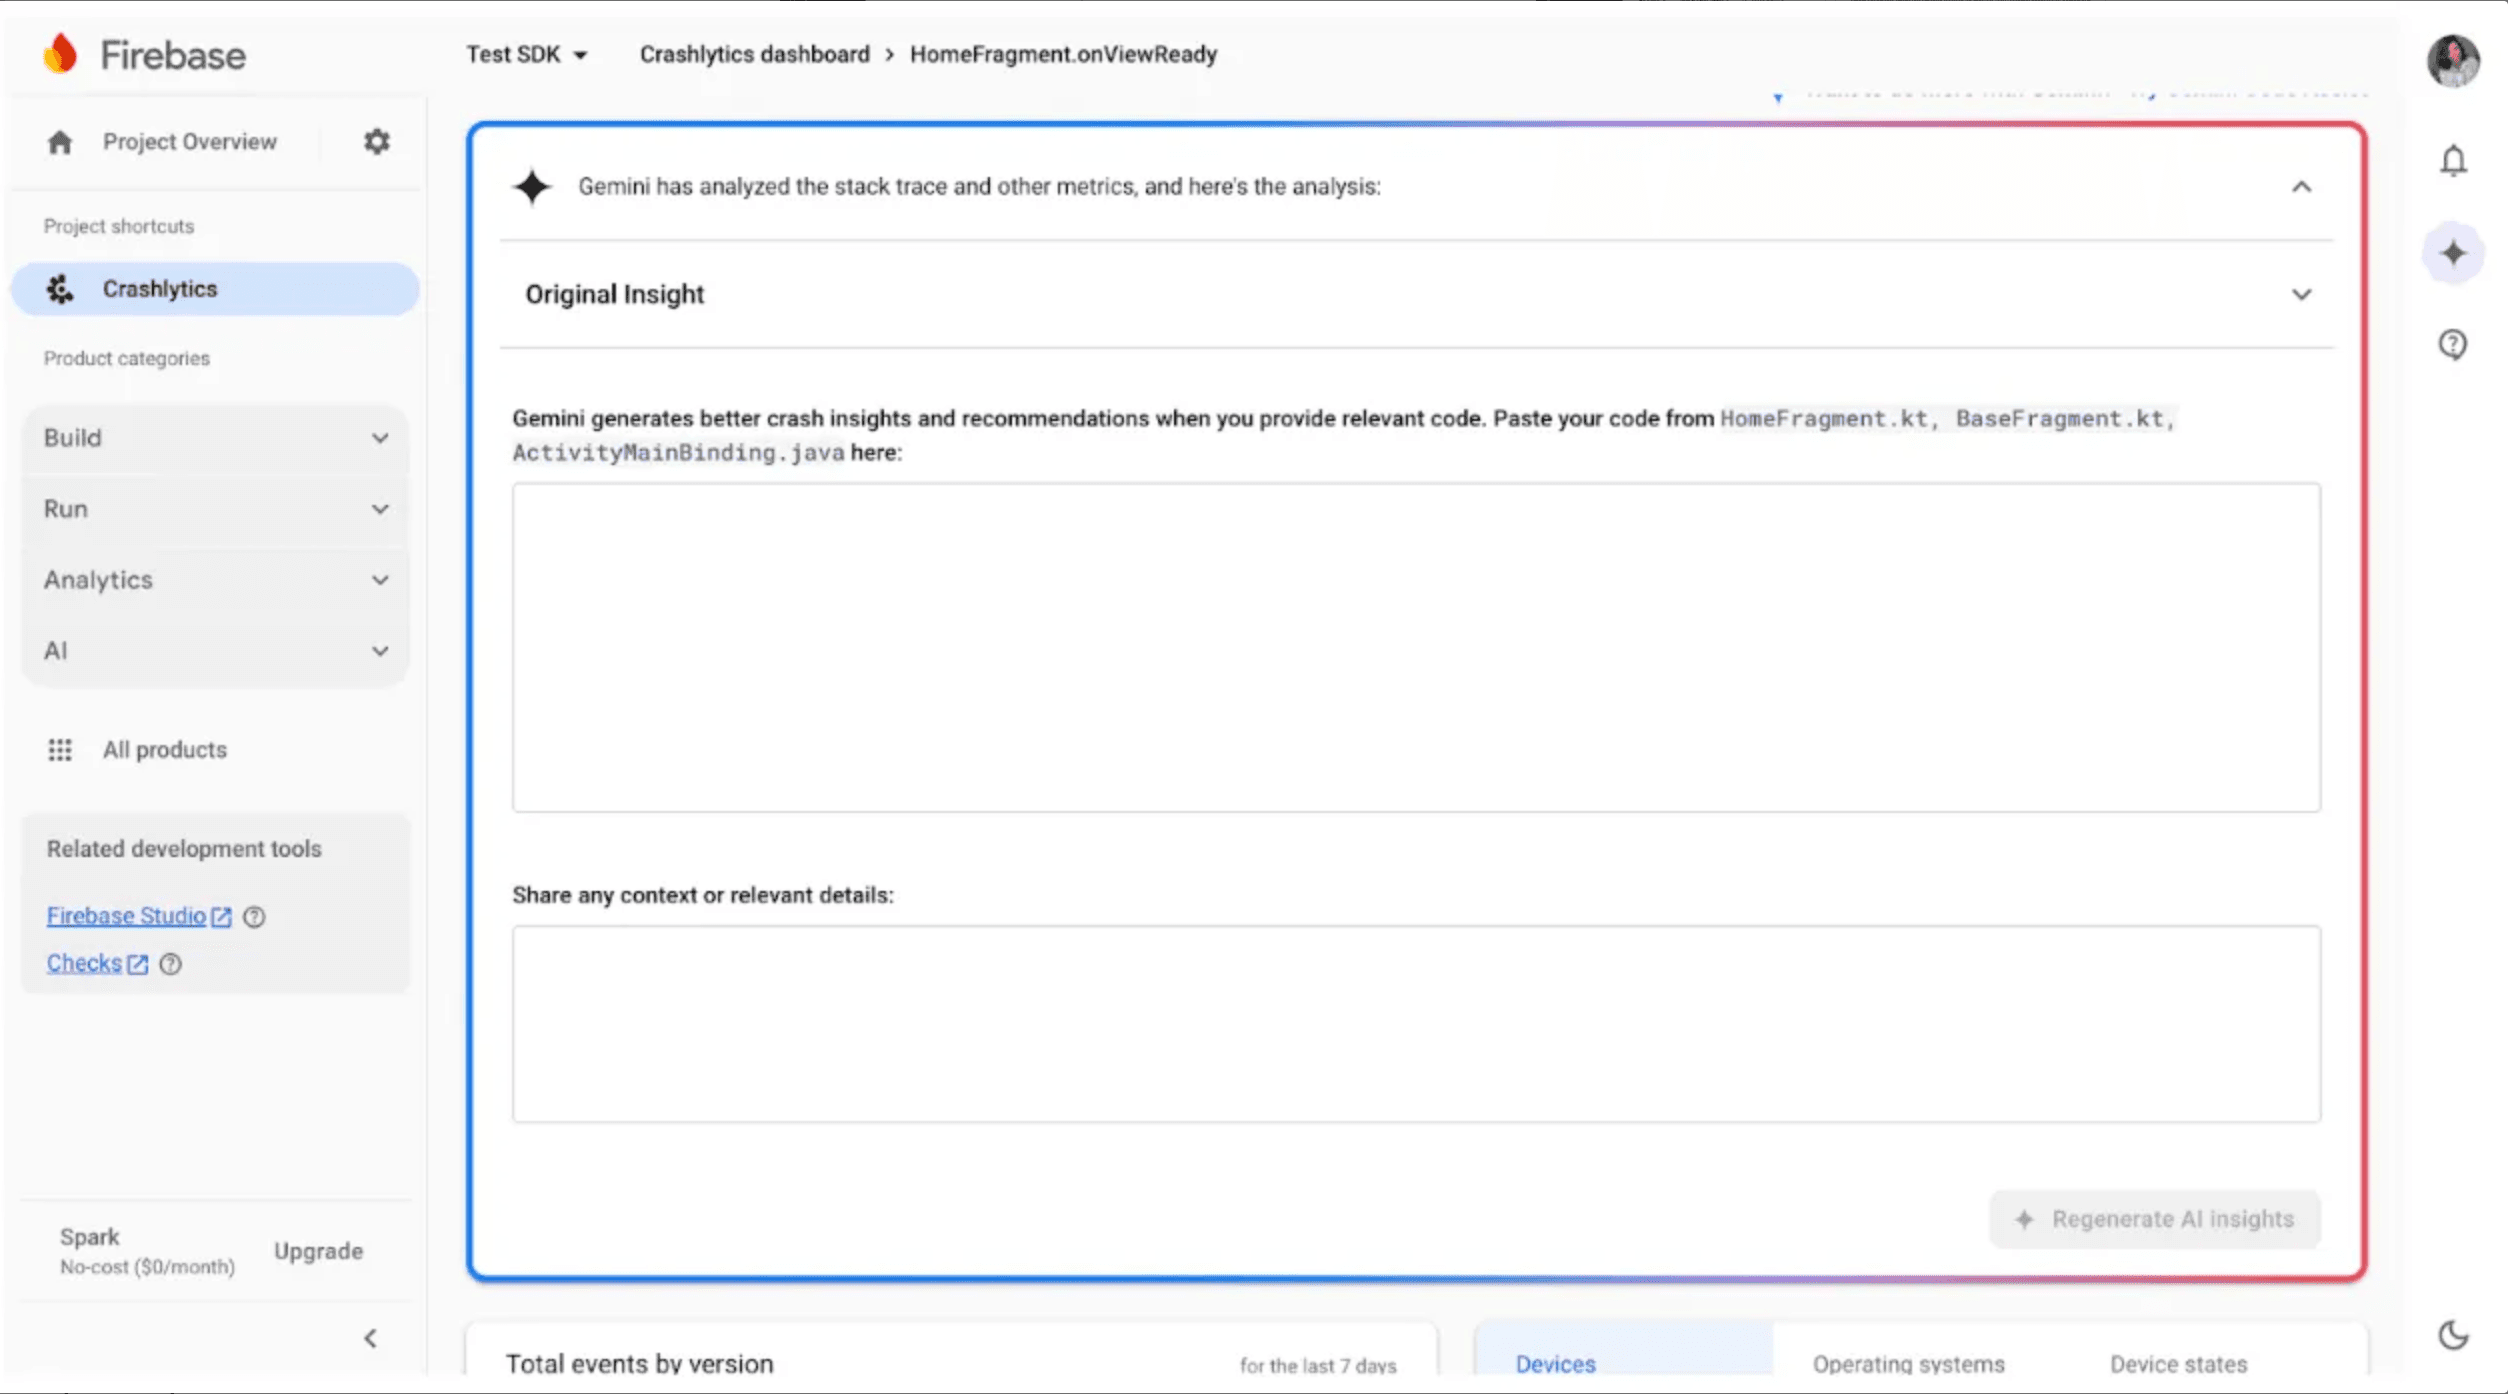This screenshot has width=2508, height=1394.
Task: Click the All products grid icon
Action: pyautogui.click(x=60, y=750)
